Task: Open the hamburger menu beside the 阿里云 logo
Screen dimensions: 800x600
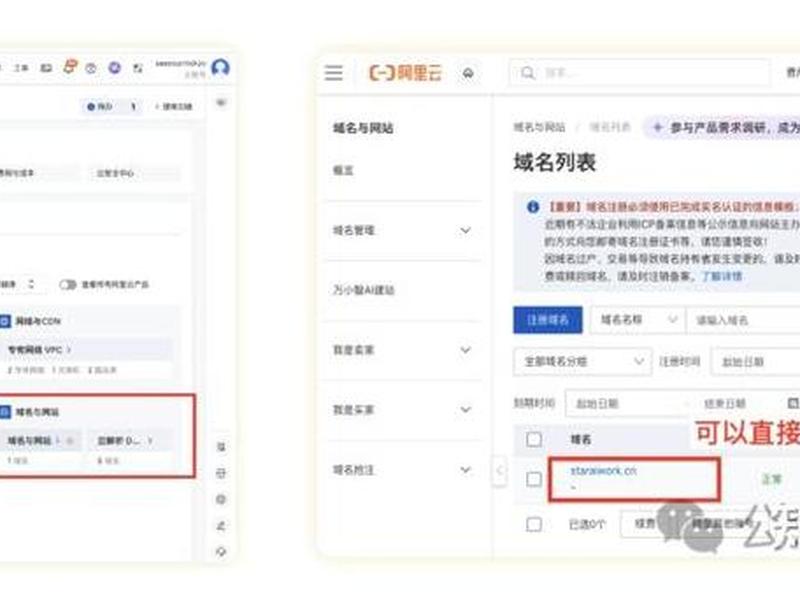Action: 334,72
